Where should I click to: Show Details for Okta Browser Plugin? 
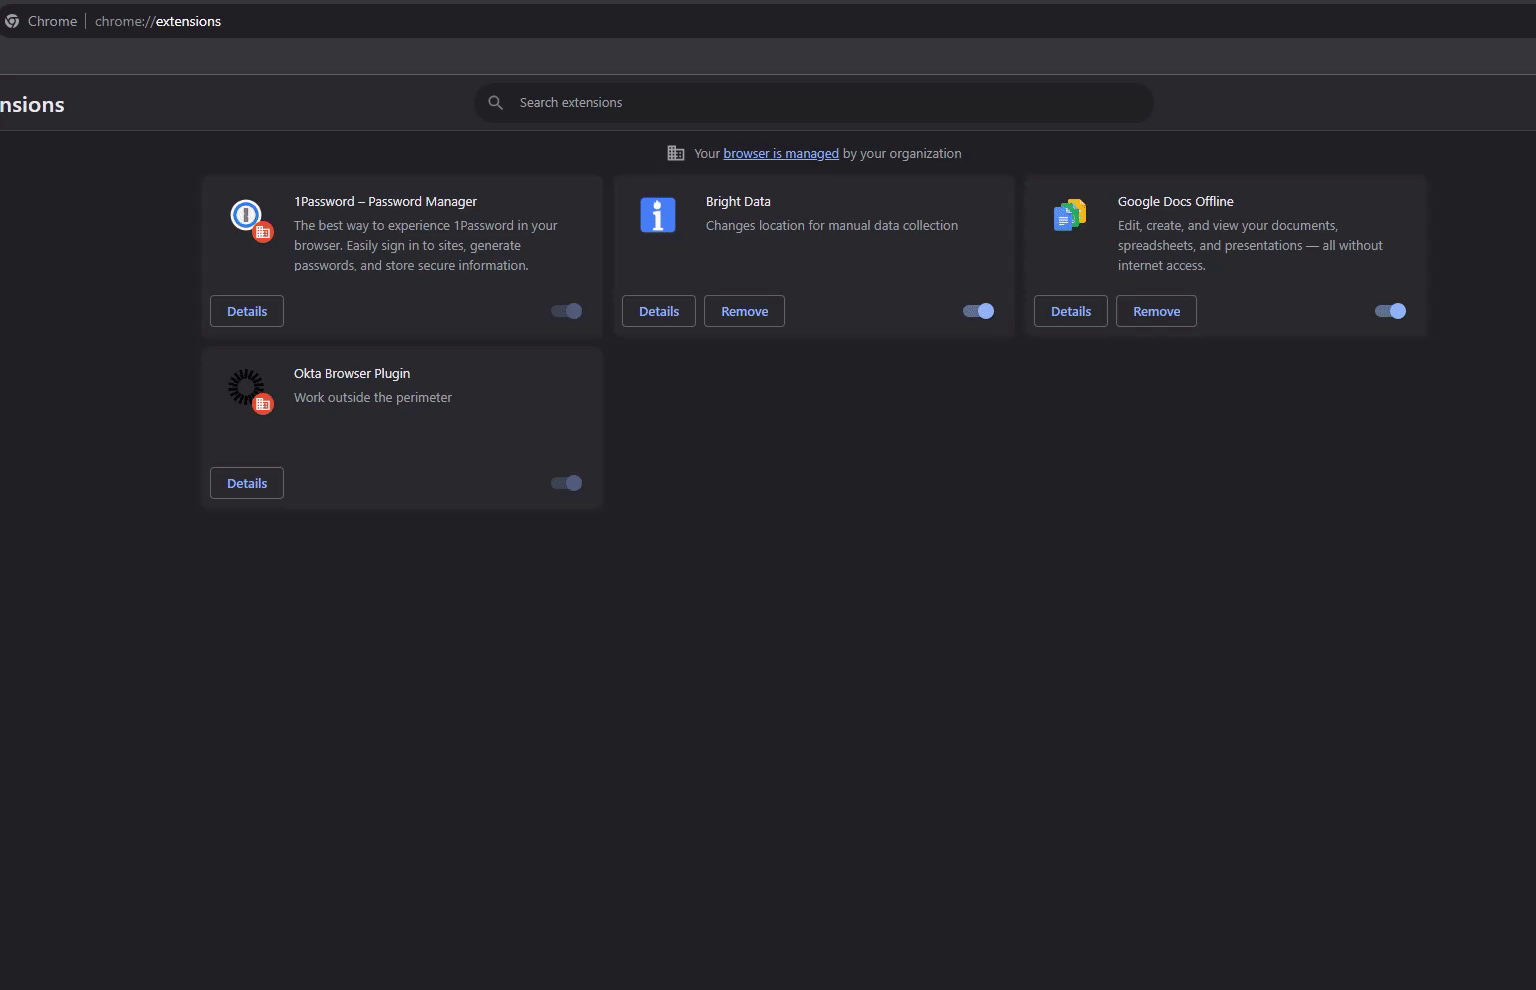(x=247, y=483)
